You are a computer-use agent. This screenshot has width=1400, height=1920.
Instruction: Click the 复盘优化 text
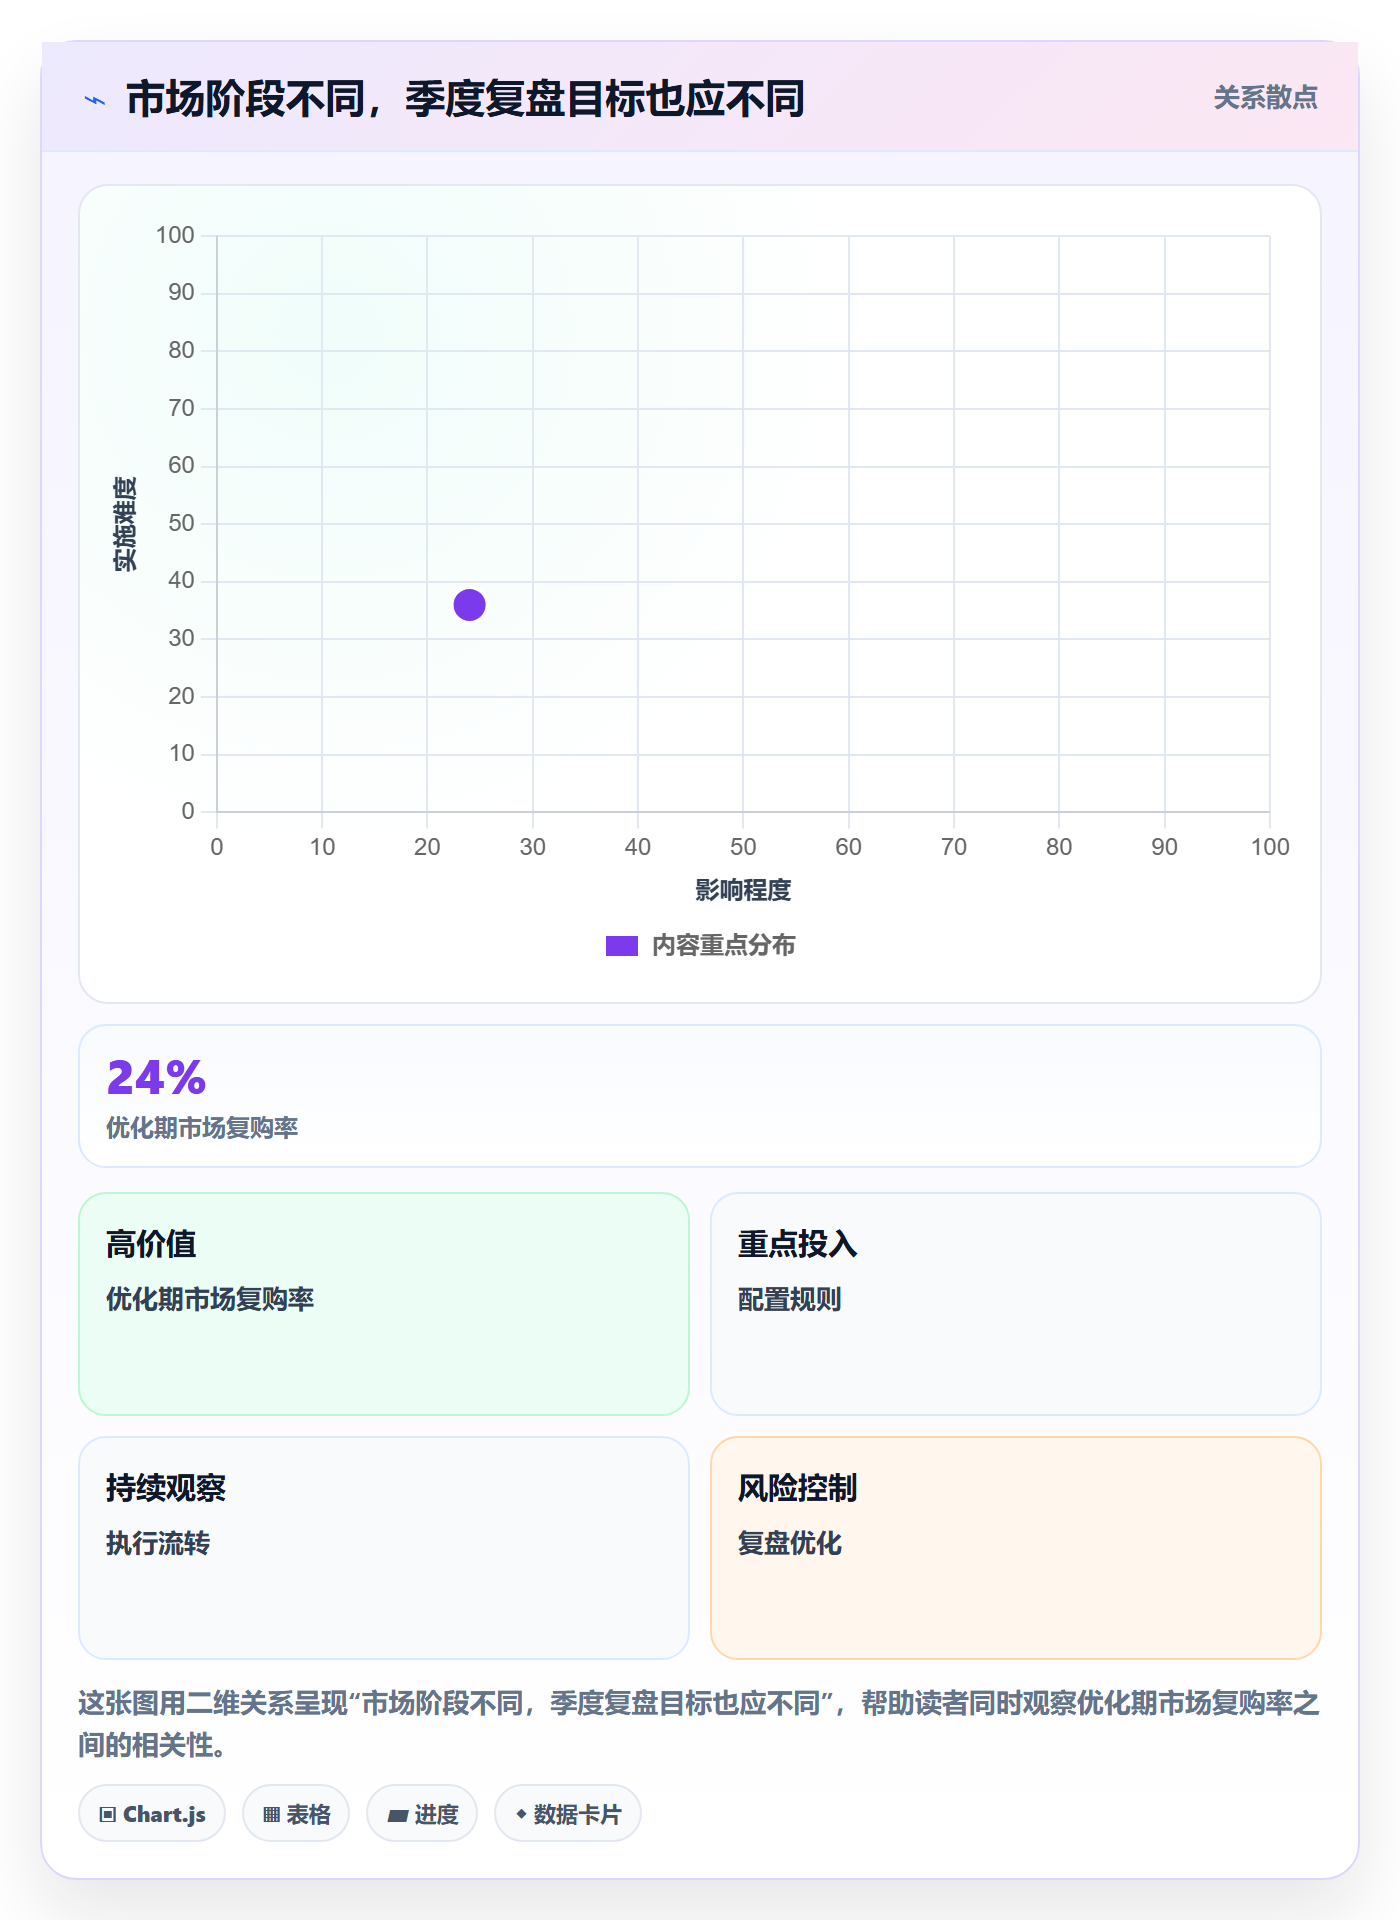(x=790, y=1544)
